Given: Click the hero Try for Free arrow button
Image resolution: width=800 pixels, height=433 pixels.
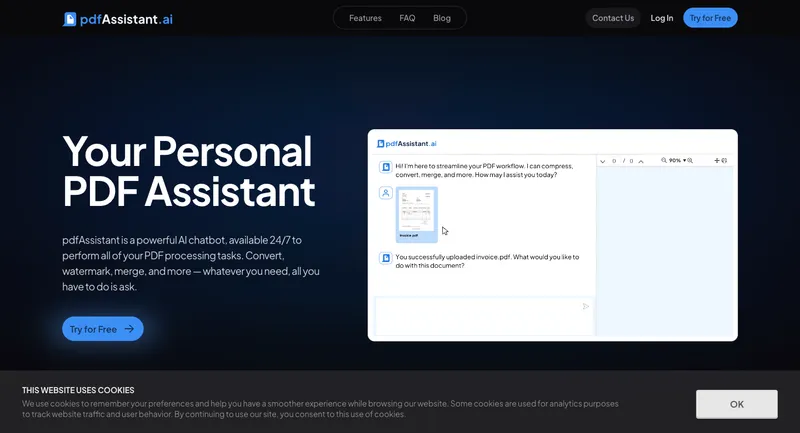Looking at the screenshot, I should 103,329.
